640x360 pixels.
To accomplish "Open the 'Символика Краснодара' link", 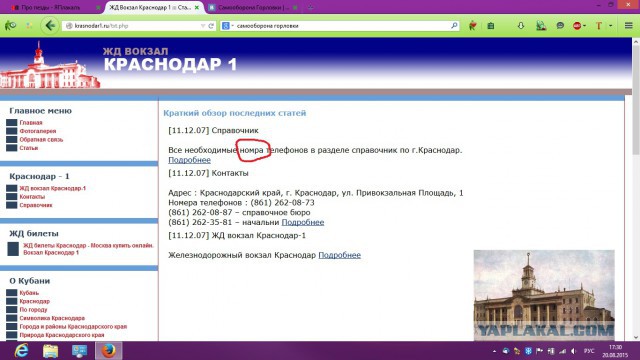I will click(52, 318).
